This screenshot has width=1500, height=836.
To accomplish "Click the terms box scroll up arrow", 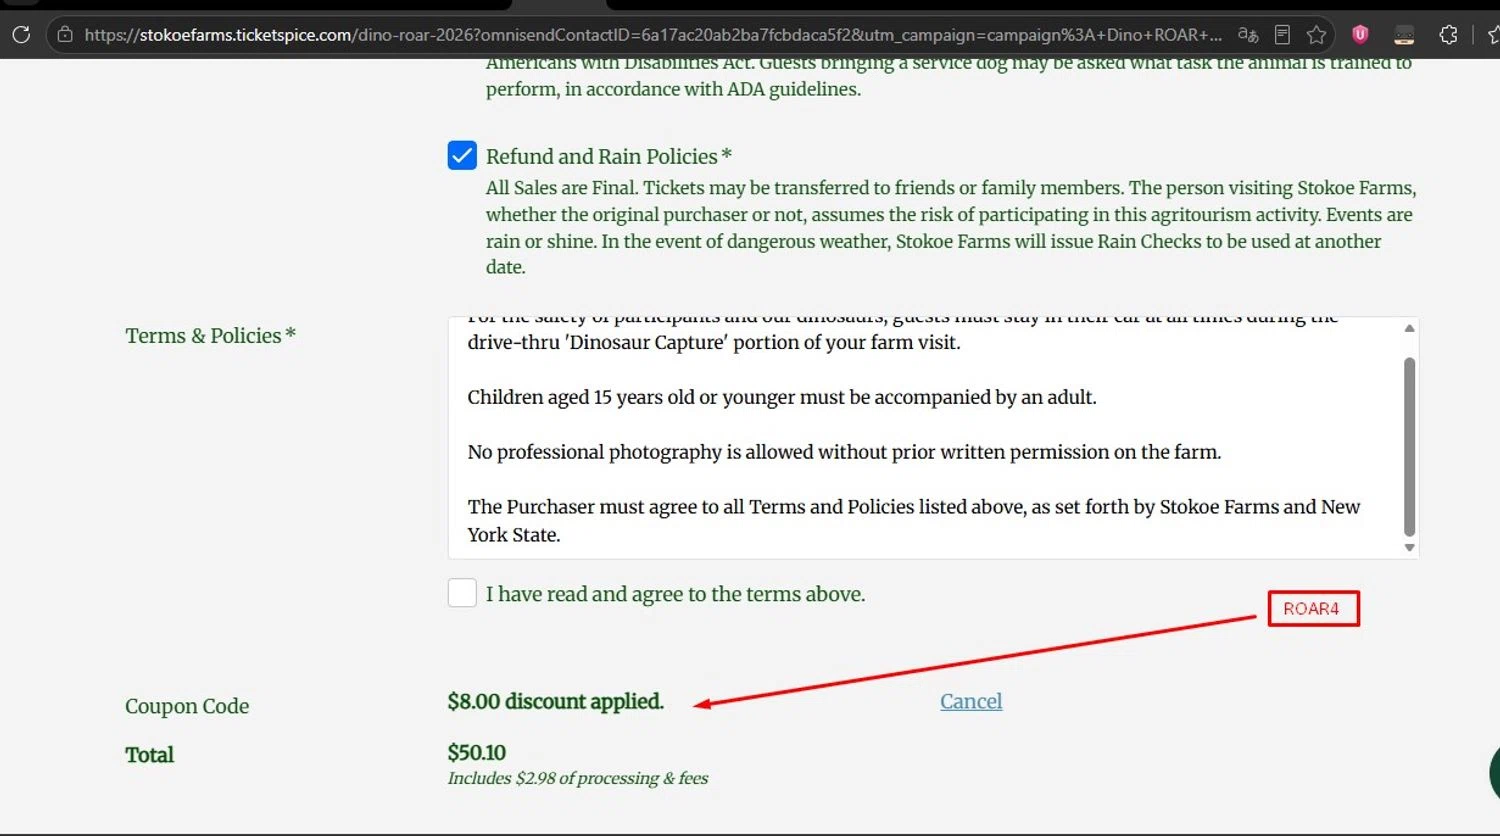I will tap(1409, 328).
